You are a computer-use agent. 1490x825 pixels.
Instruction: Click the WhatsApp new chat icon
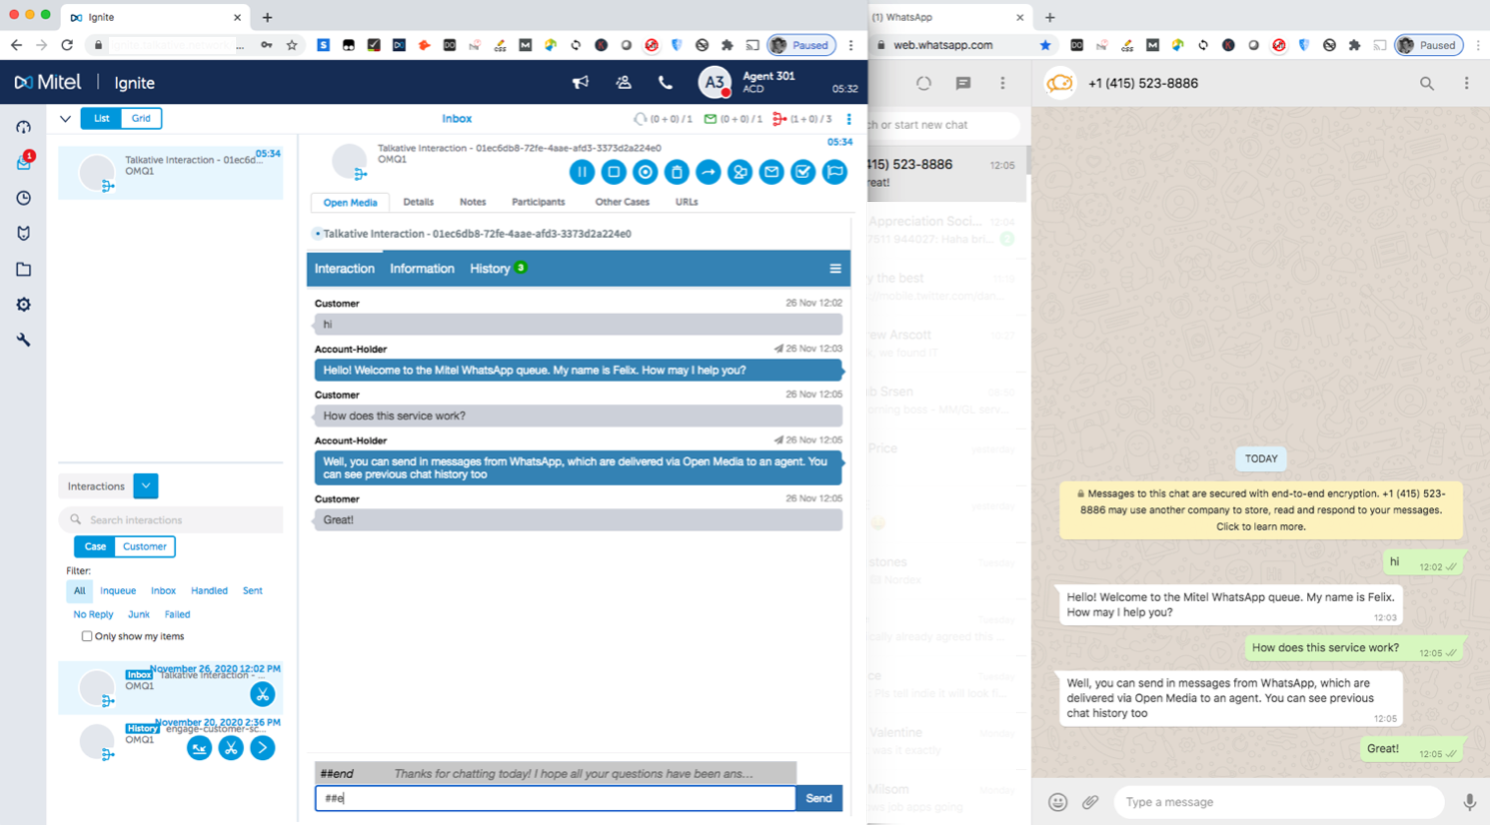tap(963, 84)
